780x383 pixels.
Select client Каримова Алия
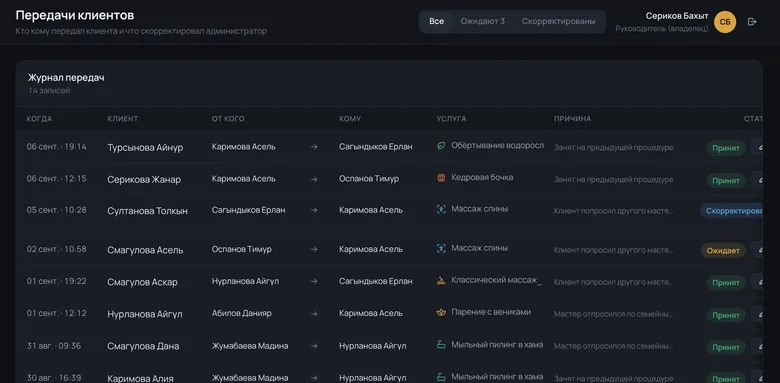[x=140, y=379]
